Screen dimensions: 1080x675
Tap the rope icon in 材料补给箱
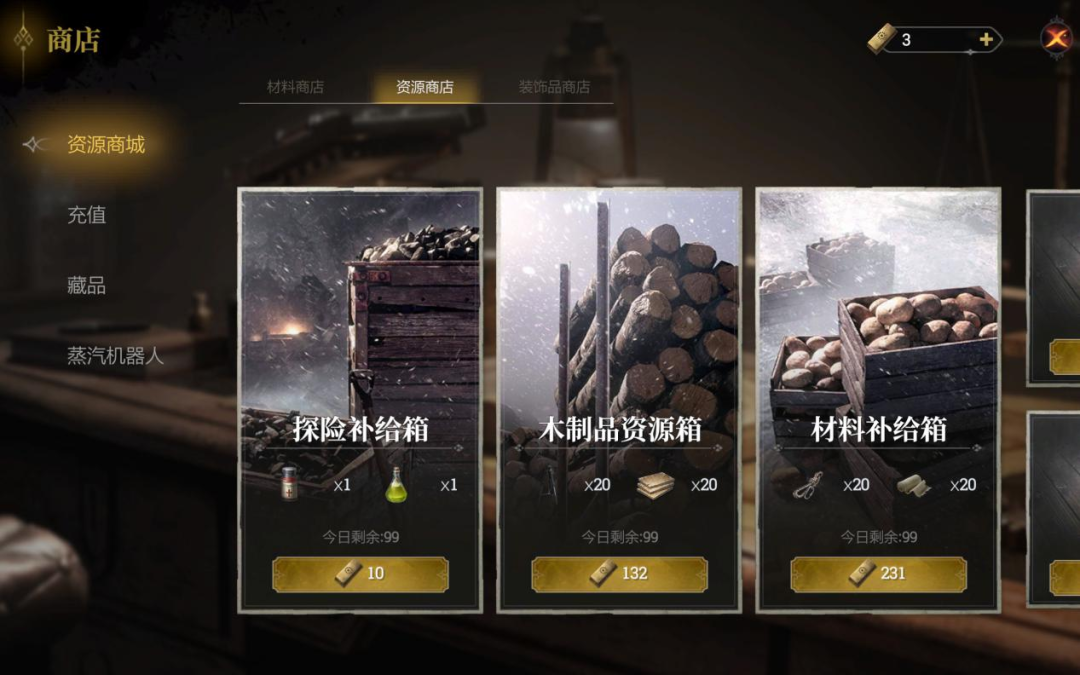tap(807, 486)
